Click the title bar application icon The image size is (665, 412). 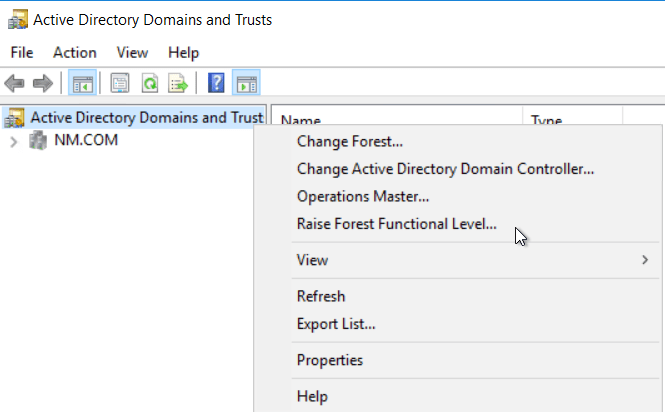pos(18,20)
